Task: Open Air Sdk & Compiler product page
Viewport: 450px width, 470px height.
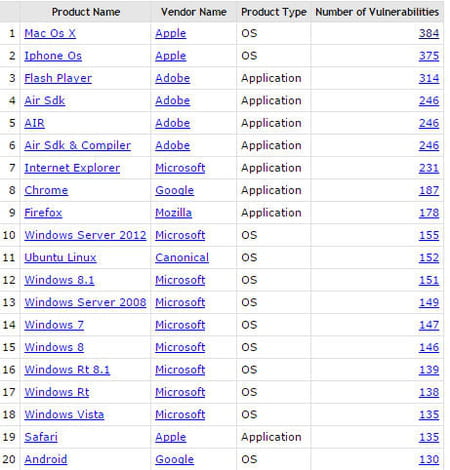Action: point(77,145)
